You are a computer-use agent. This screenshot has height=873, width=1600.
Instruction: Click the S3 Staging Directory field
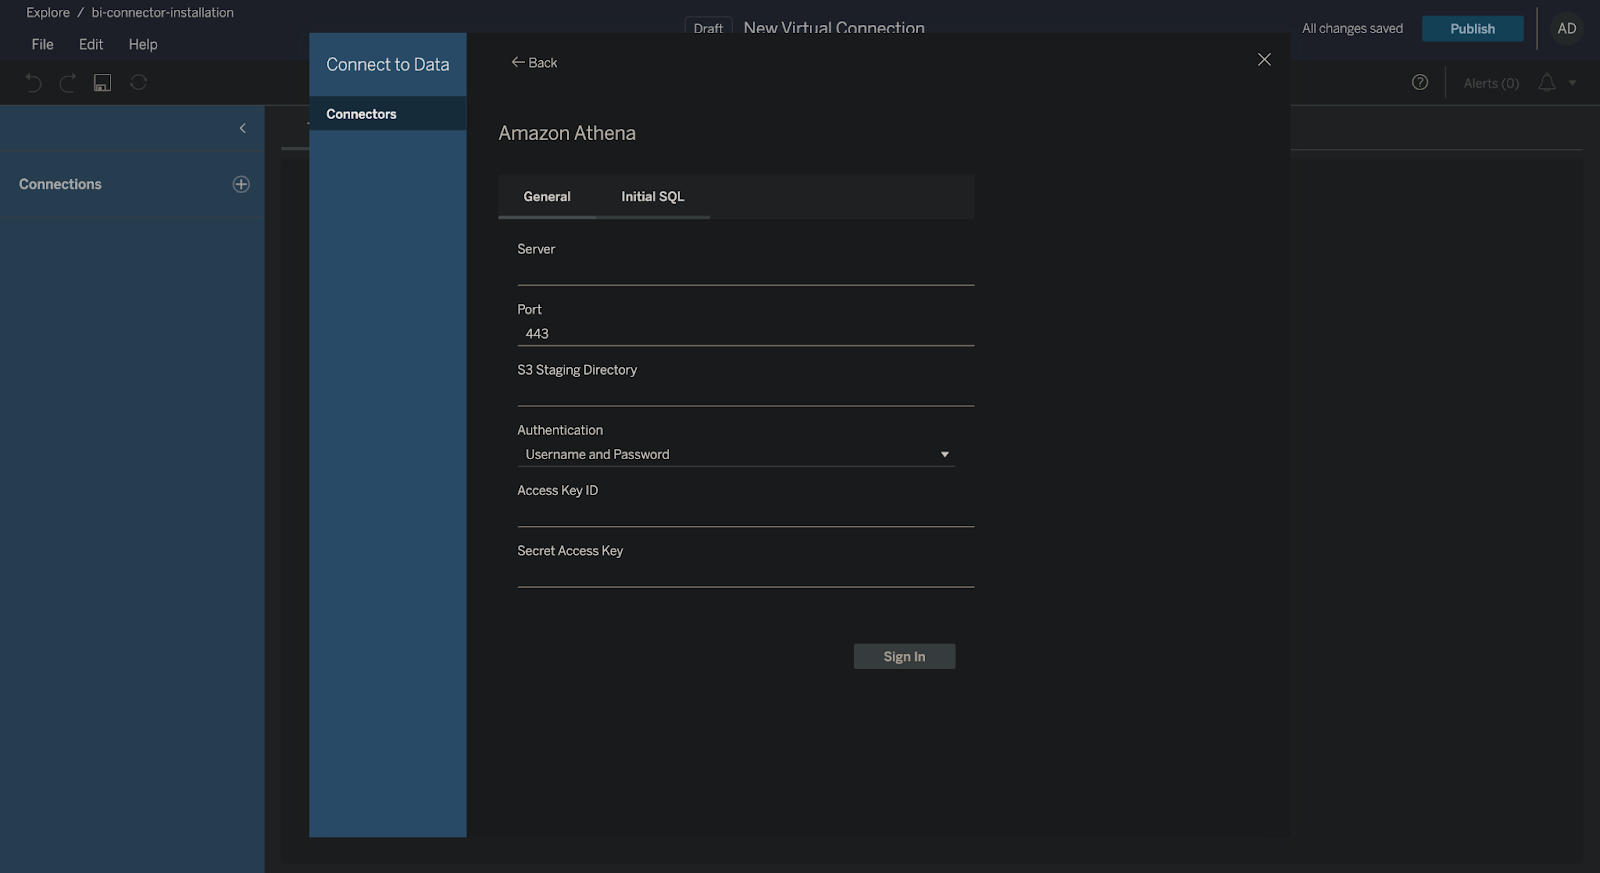746,393
